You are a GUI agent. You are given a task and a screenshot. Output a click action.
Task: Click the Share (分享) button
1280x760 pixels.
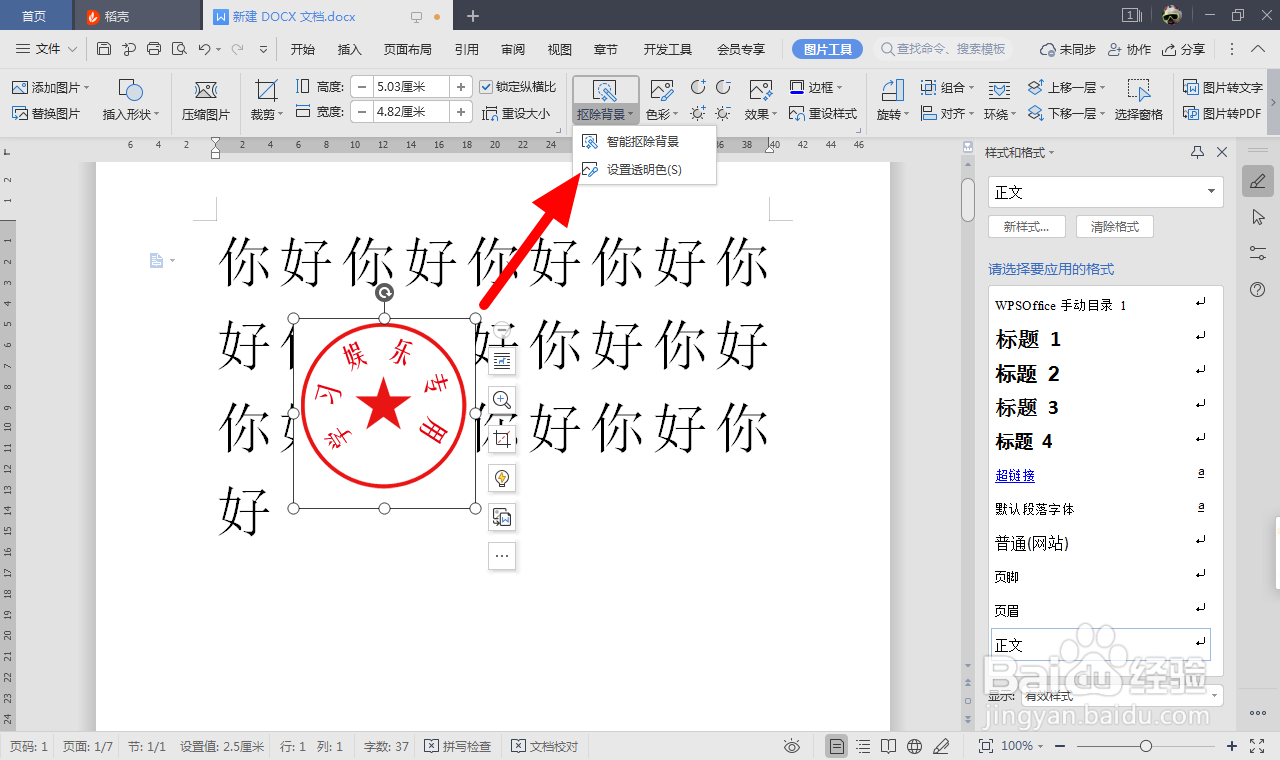(x=1184, y=49)
